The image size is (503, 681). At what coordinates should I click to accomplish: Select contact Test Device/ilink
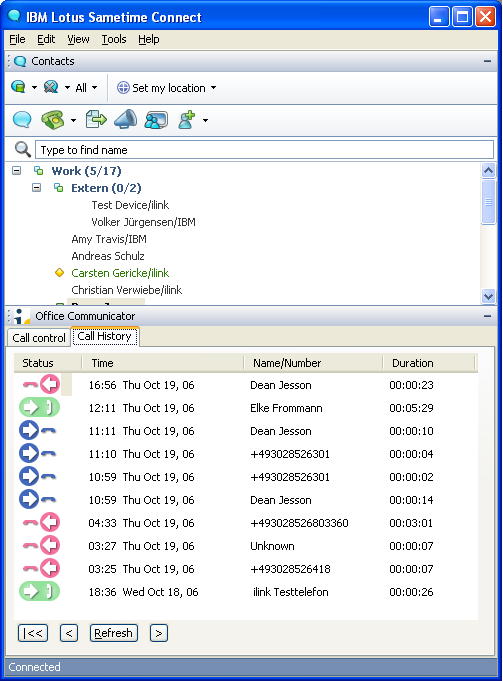[x=130, y=205]
